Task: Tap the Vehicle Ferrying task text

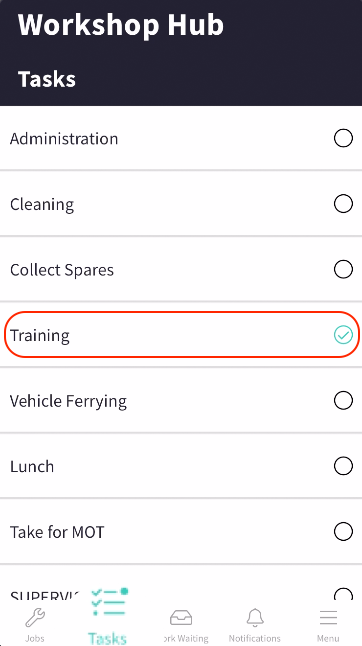Action: tap(68, 401)
